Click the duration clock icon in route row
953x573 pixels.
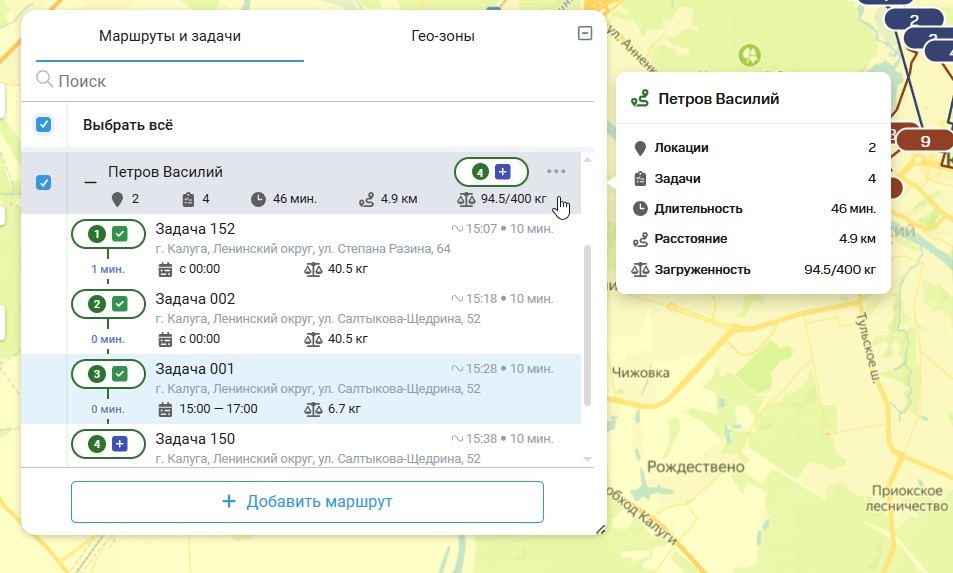(259, 199)
